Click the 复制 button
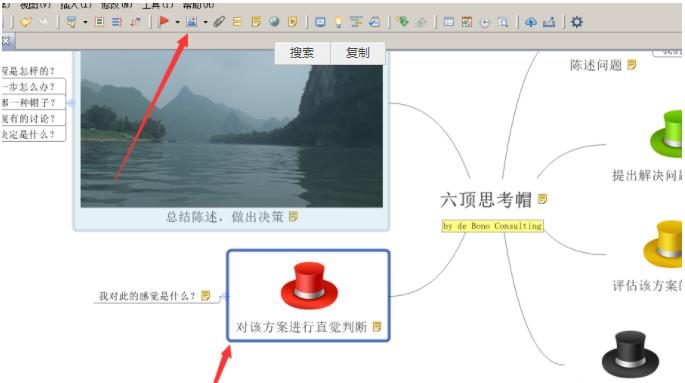Viewport: 685px width, 383px height. [x=358, y=53]
